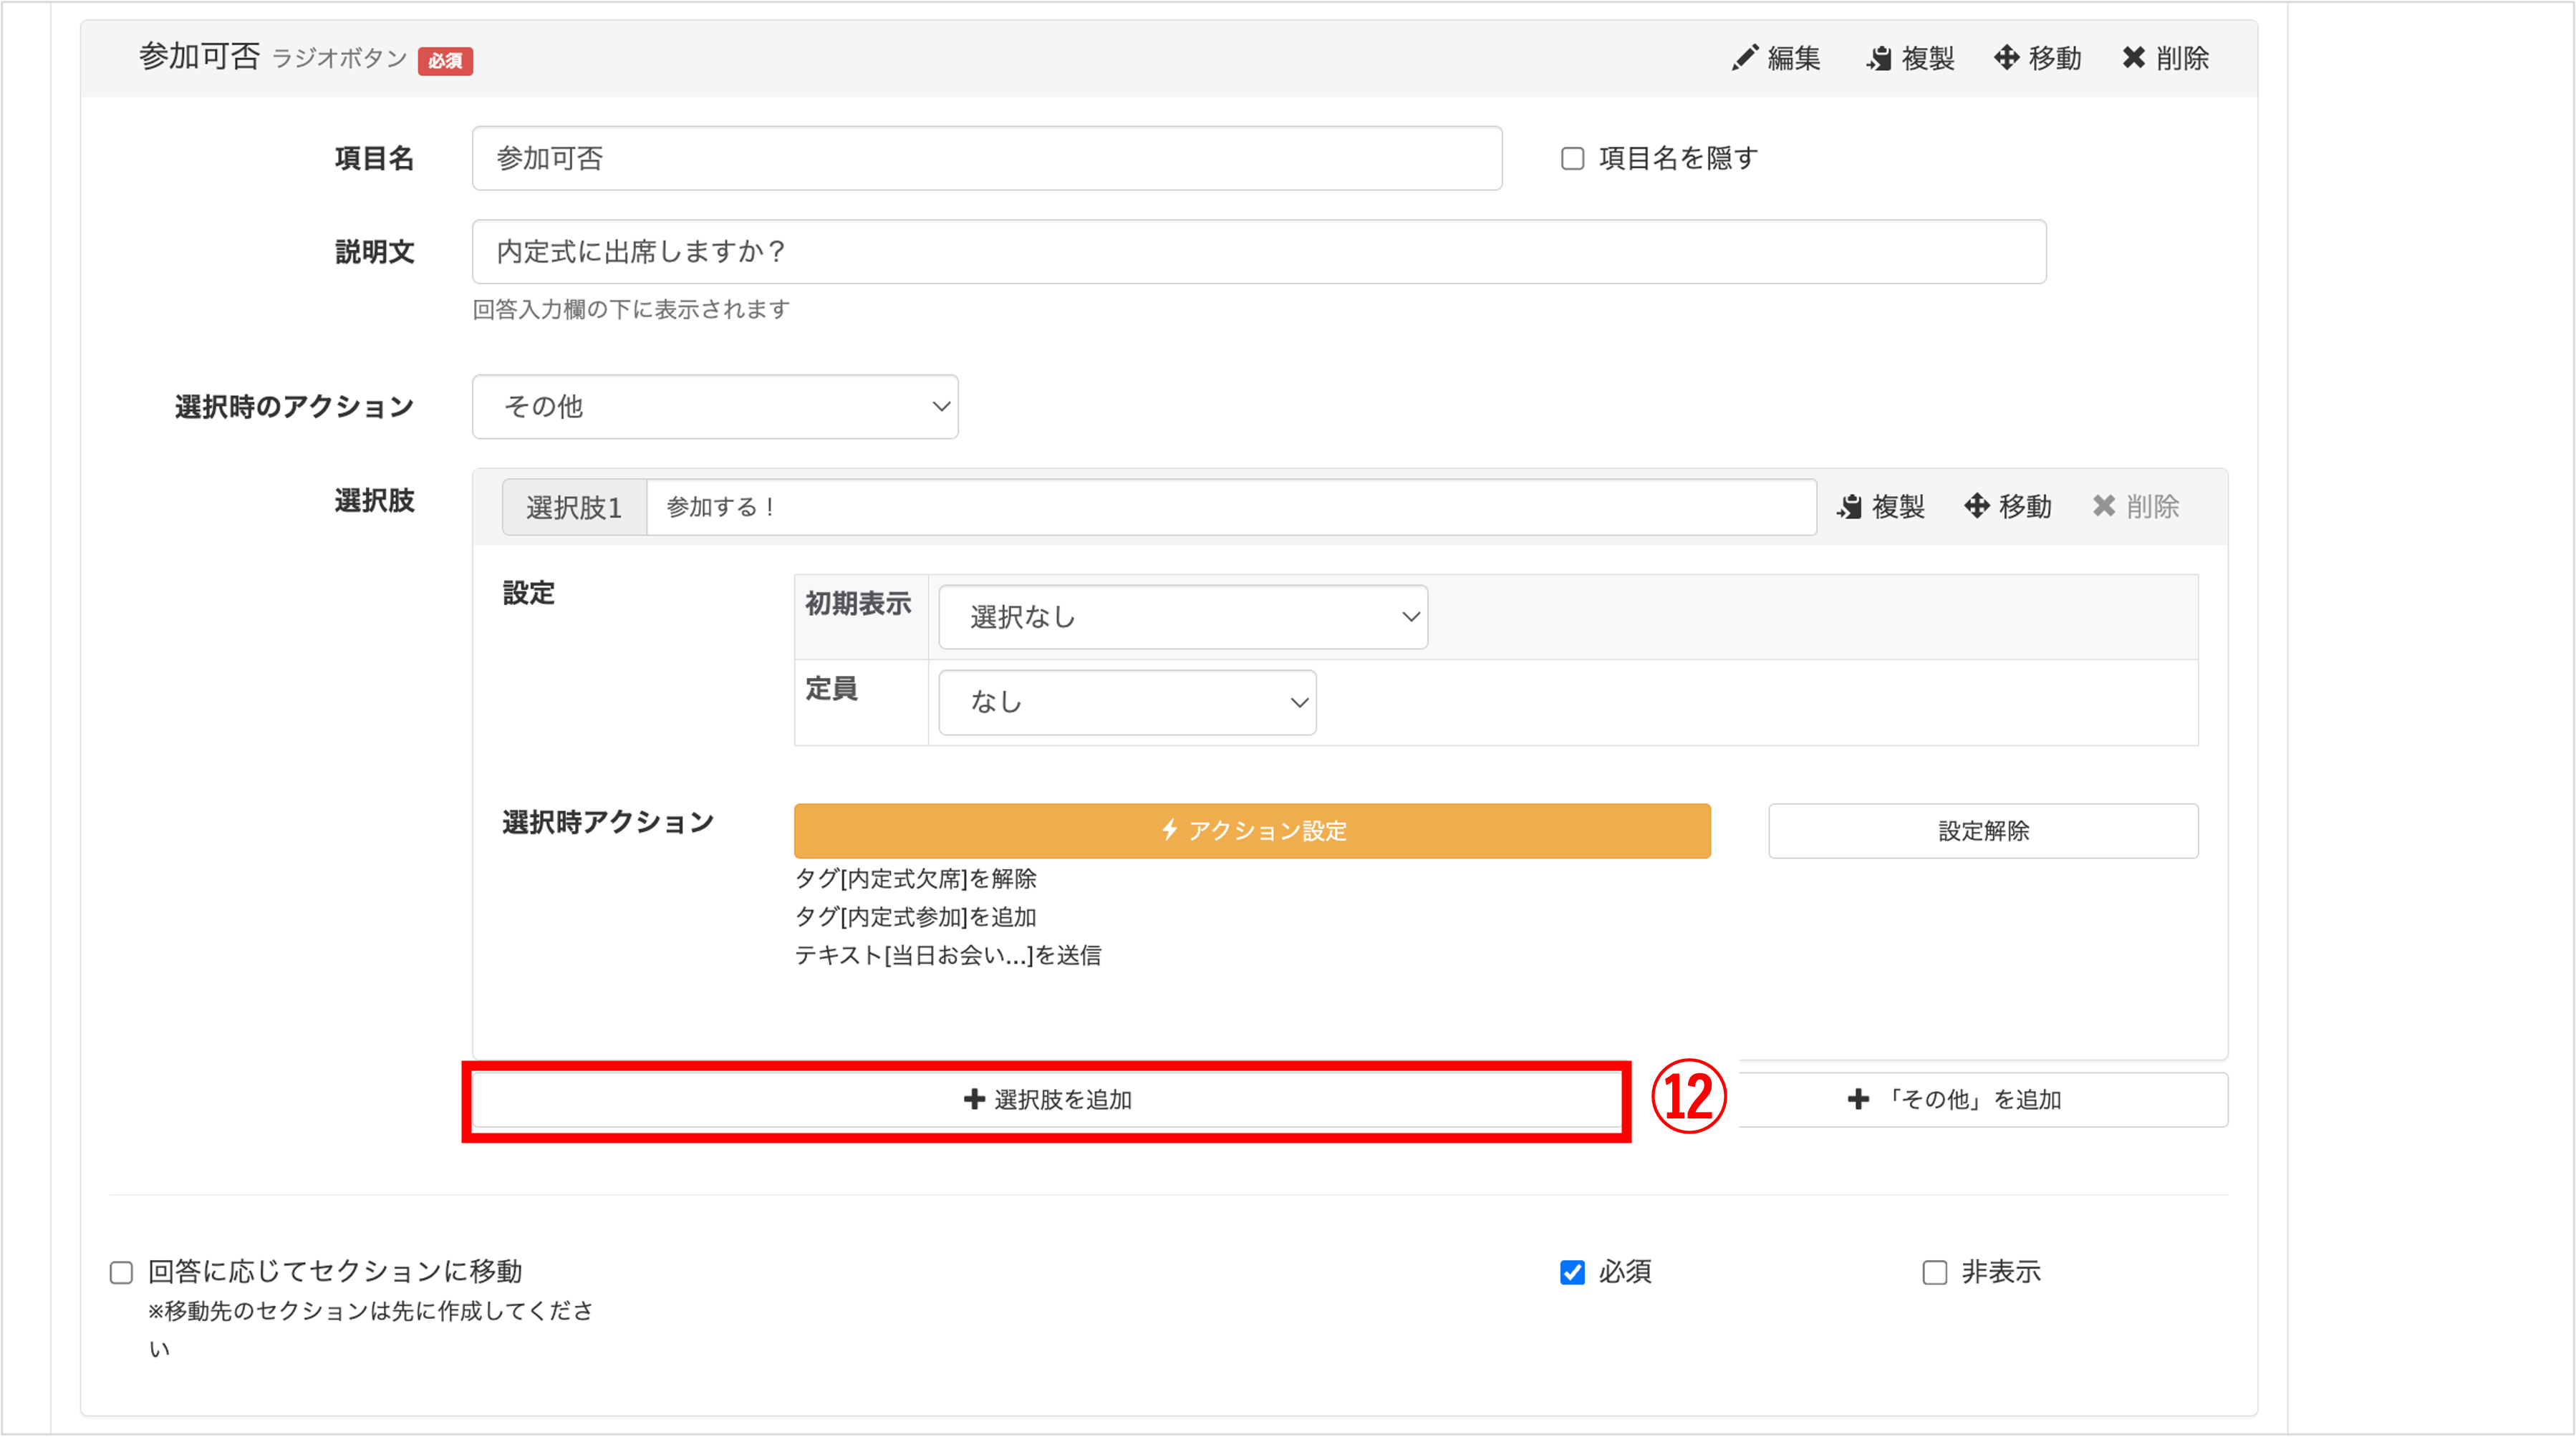Click the header 削除 X icon
The image size is (2576, 1437).
tap(2133, 58)
